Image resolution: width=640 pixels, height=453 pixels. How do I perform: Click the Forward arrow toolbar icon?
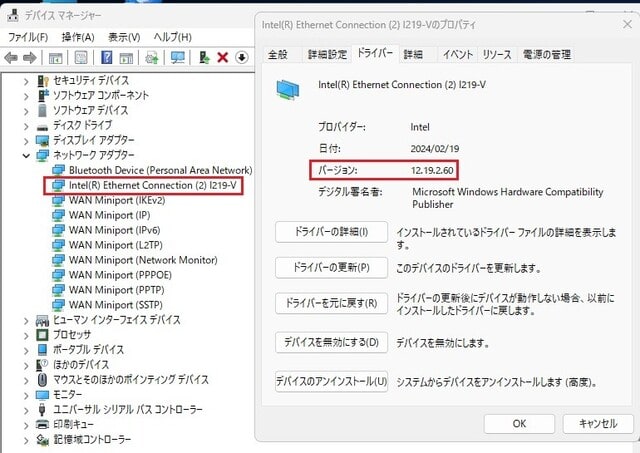(x=29, y=58)
